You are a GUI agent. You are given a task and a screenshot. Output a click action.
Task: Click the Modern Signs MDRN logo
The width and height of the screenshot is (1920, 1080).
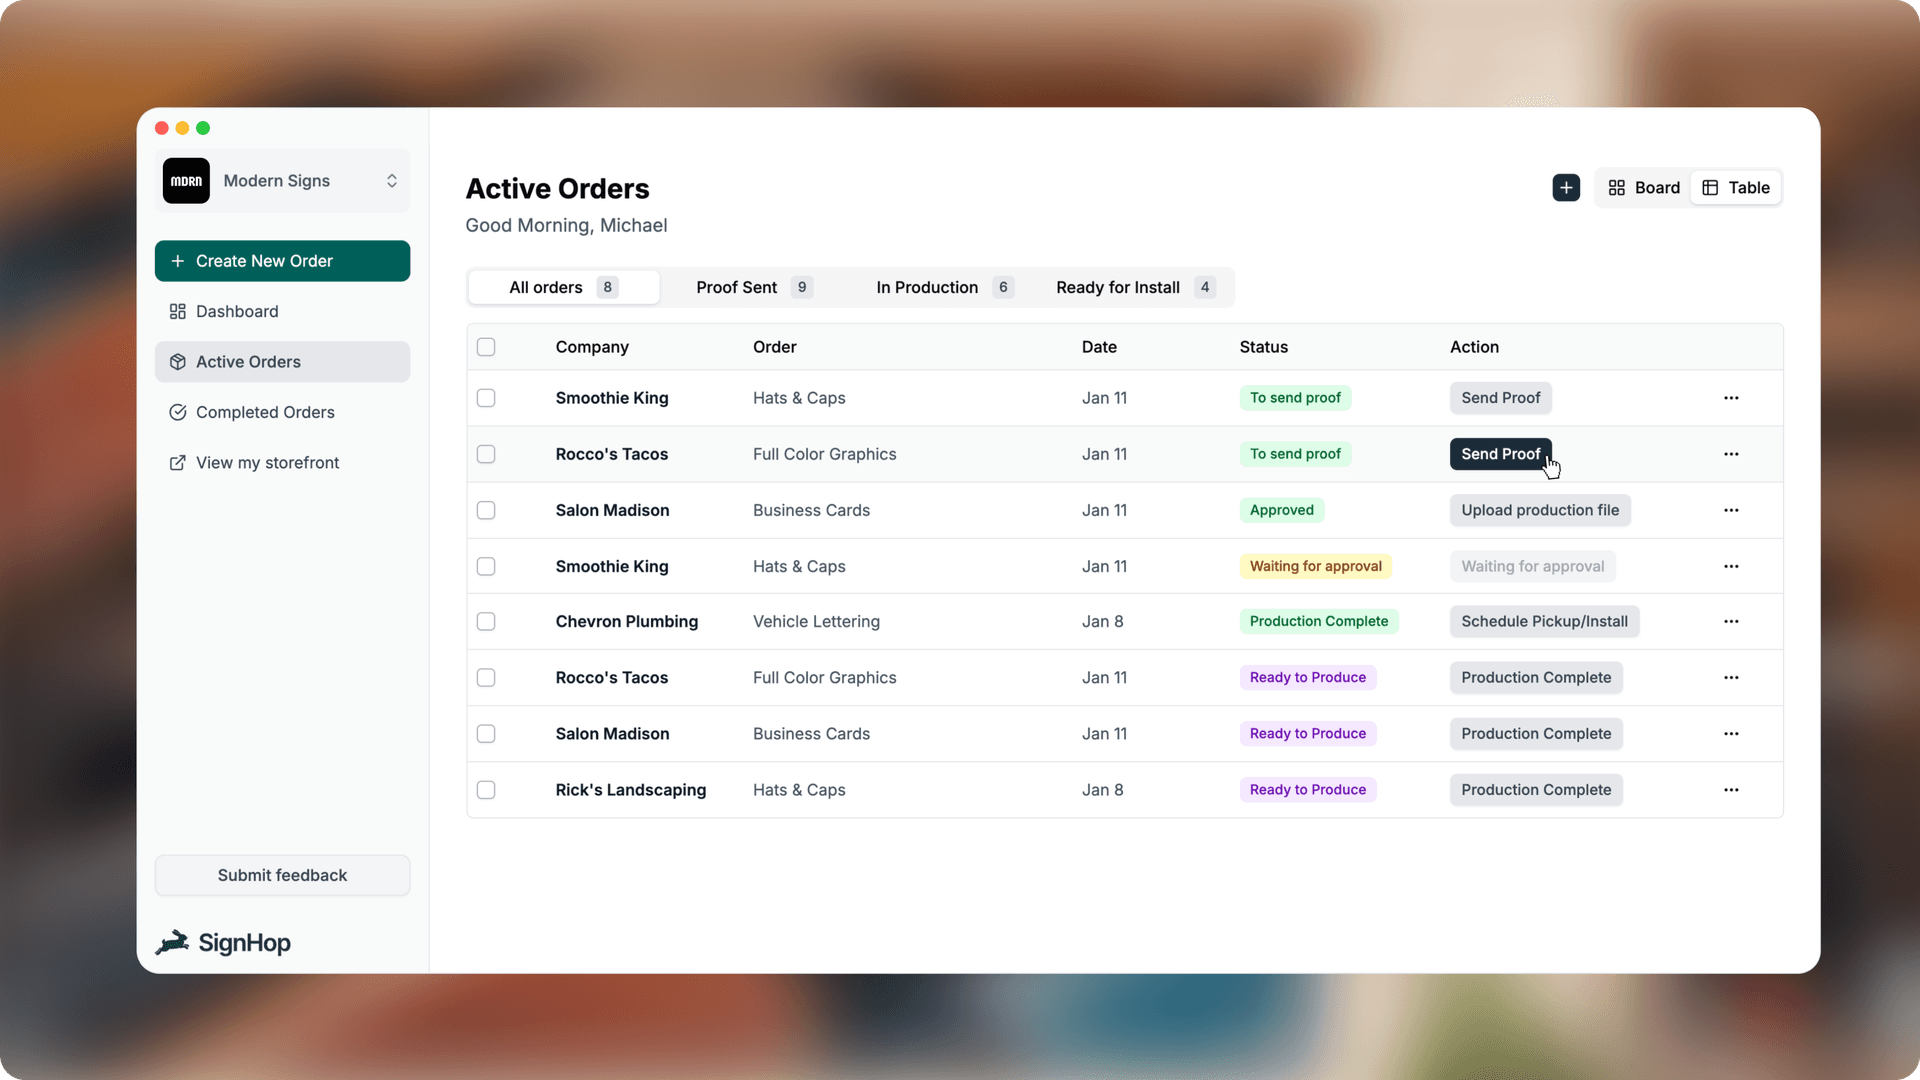pyautogui.click(x=186, y=181)
